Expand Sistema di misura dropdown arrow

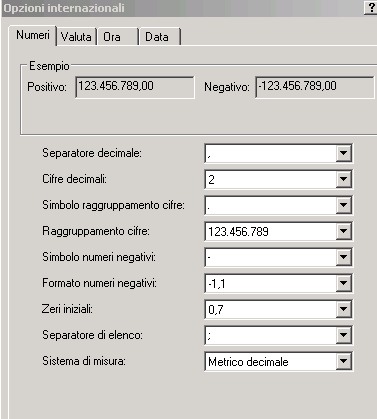pyautogui.click(x=343, y=361)
